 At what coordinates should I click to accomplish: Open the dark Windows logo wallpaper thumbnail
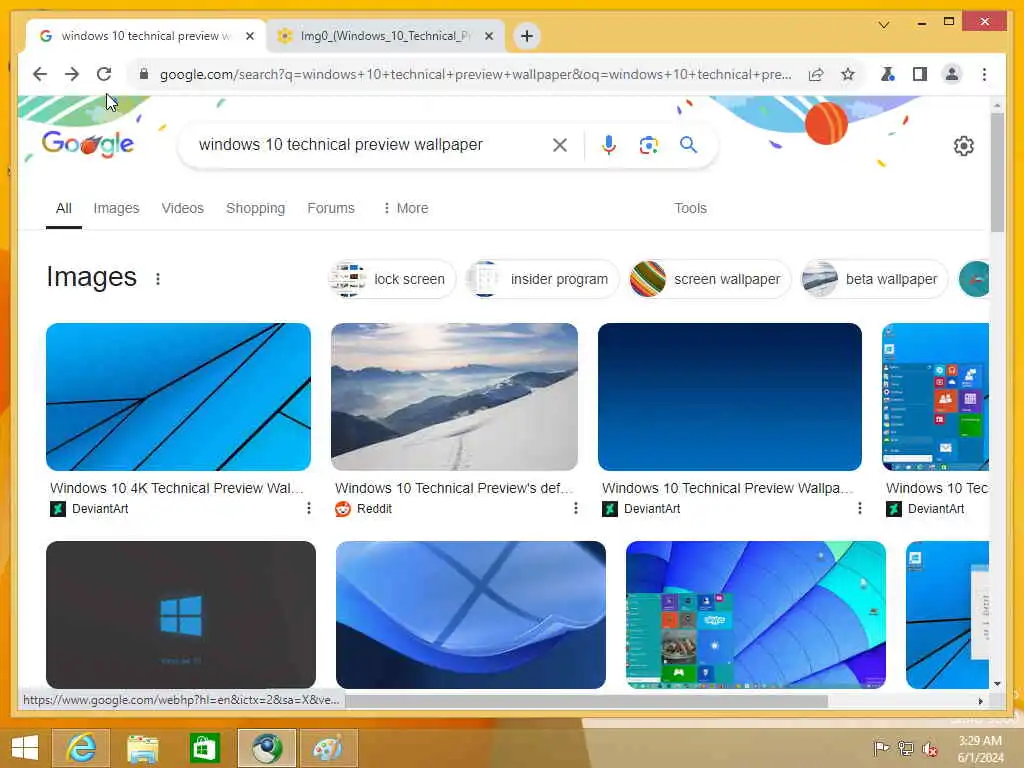coord(181,615)
